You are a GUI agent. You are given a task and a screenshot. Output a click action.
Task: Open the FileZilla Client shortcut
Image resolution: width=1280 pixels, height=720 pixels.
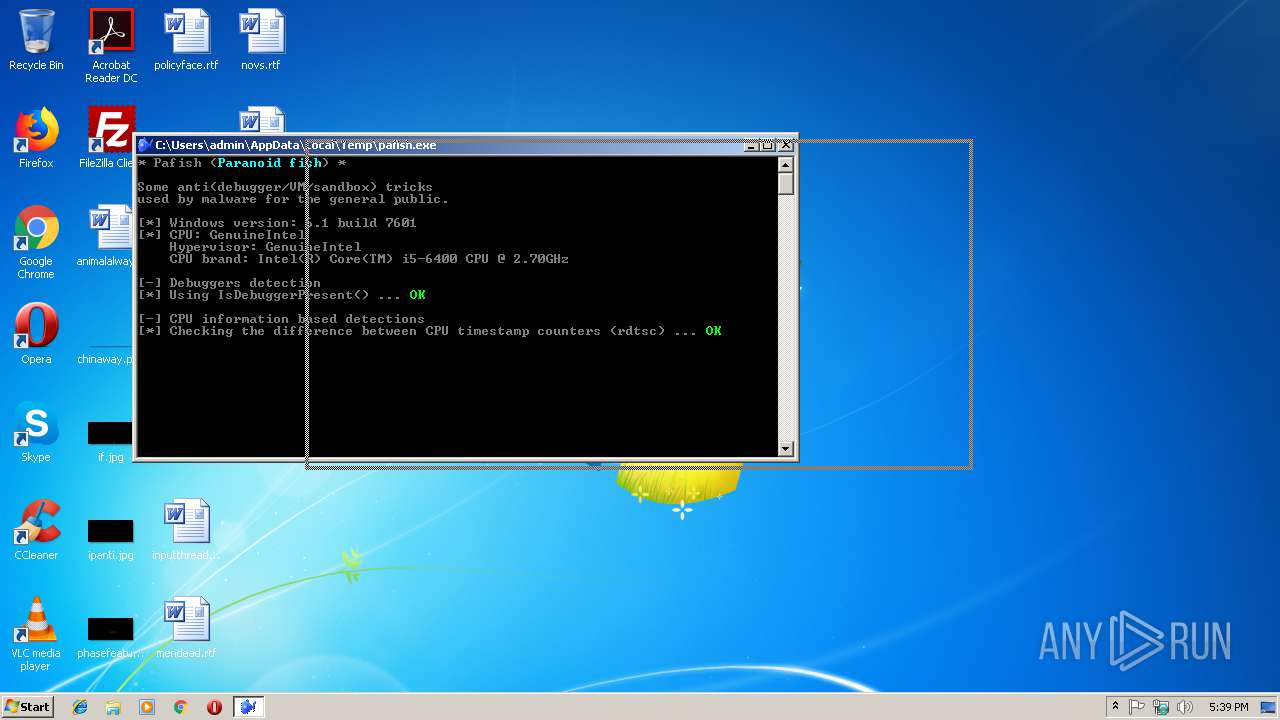[x=110, y=138]
